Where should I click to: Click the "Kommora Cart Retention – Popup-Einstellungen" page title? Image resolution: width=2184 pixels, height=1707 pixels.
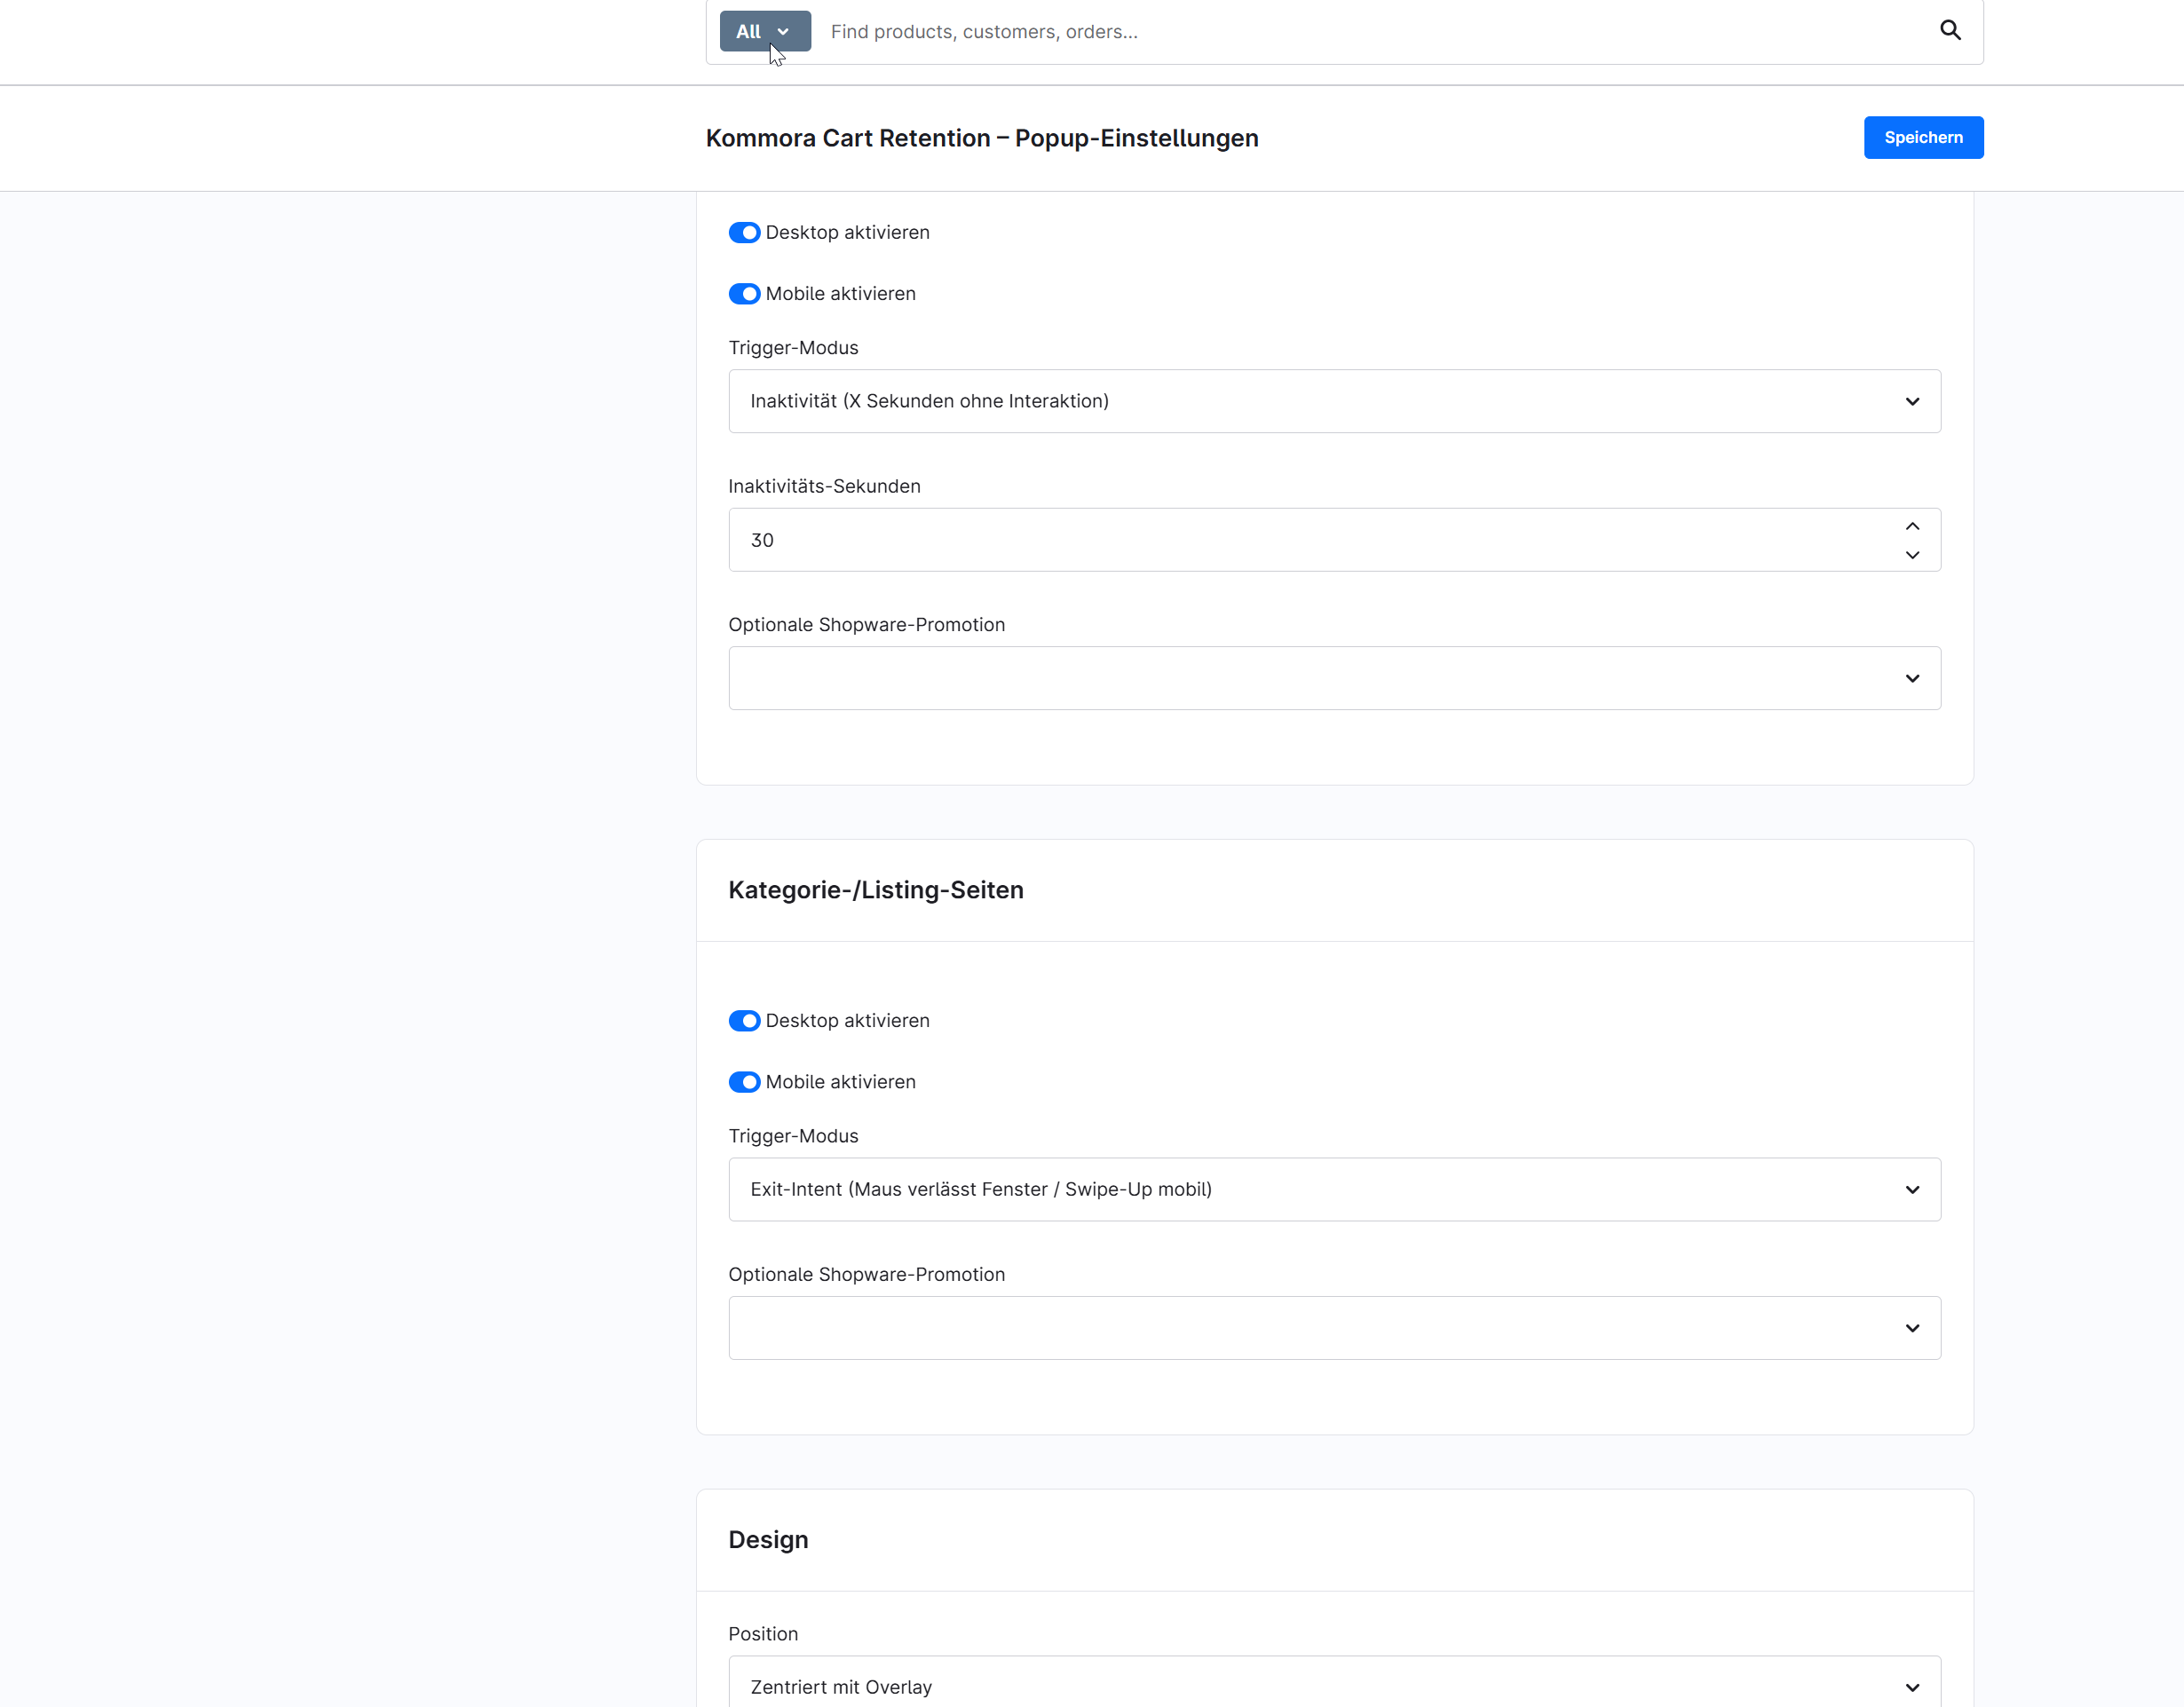point(982,138)
